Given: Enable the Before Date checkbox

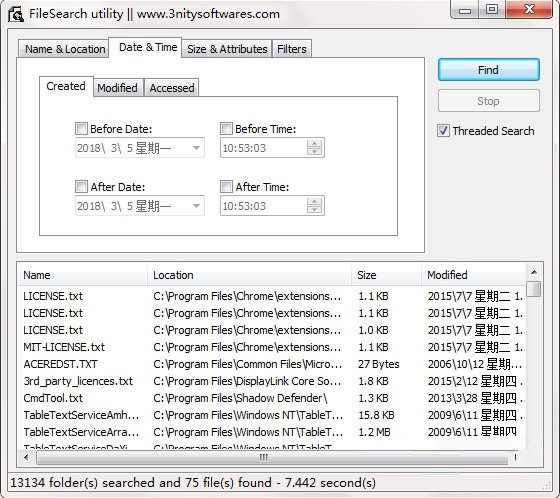Looking at the screenshot, I should point(81,128).
